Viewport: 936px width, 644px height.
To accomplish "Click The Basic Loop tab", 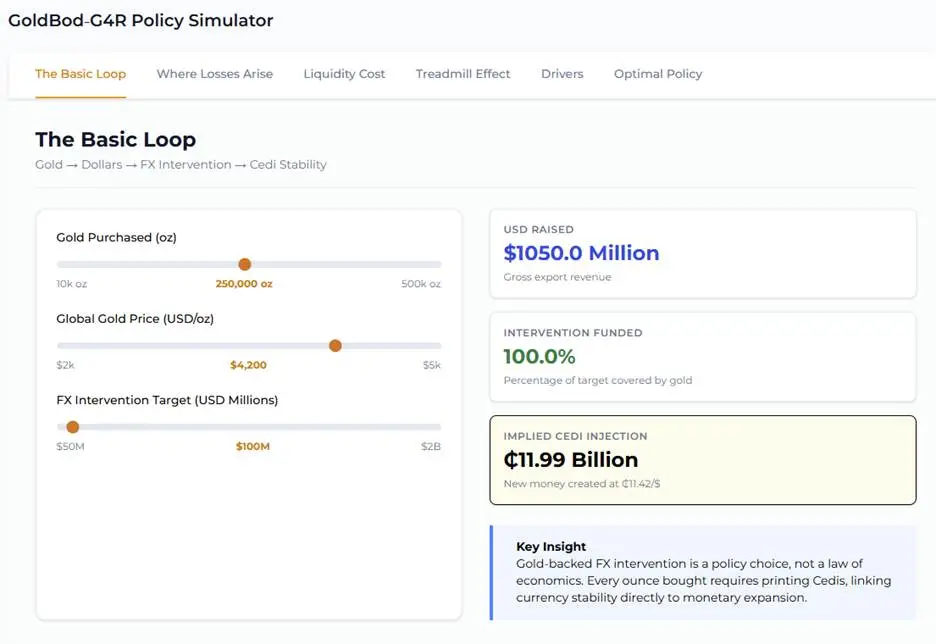I will click(x=80, y=74).
